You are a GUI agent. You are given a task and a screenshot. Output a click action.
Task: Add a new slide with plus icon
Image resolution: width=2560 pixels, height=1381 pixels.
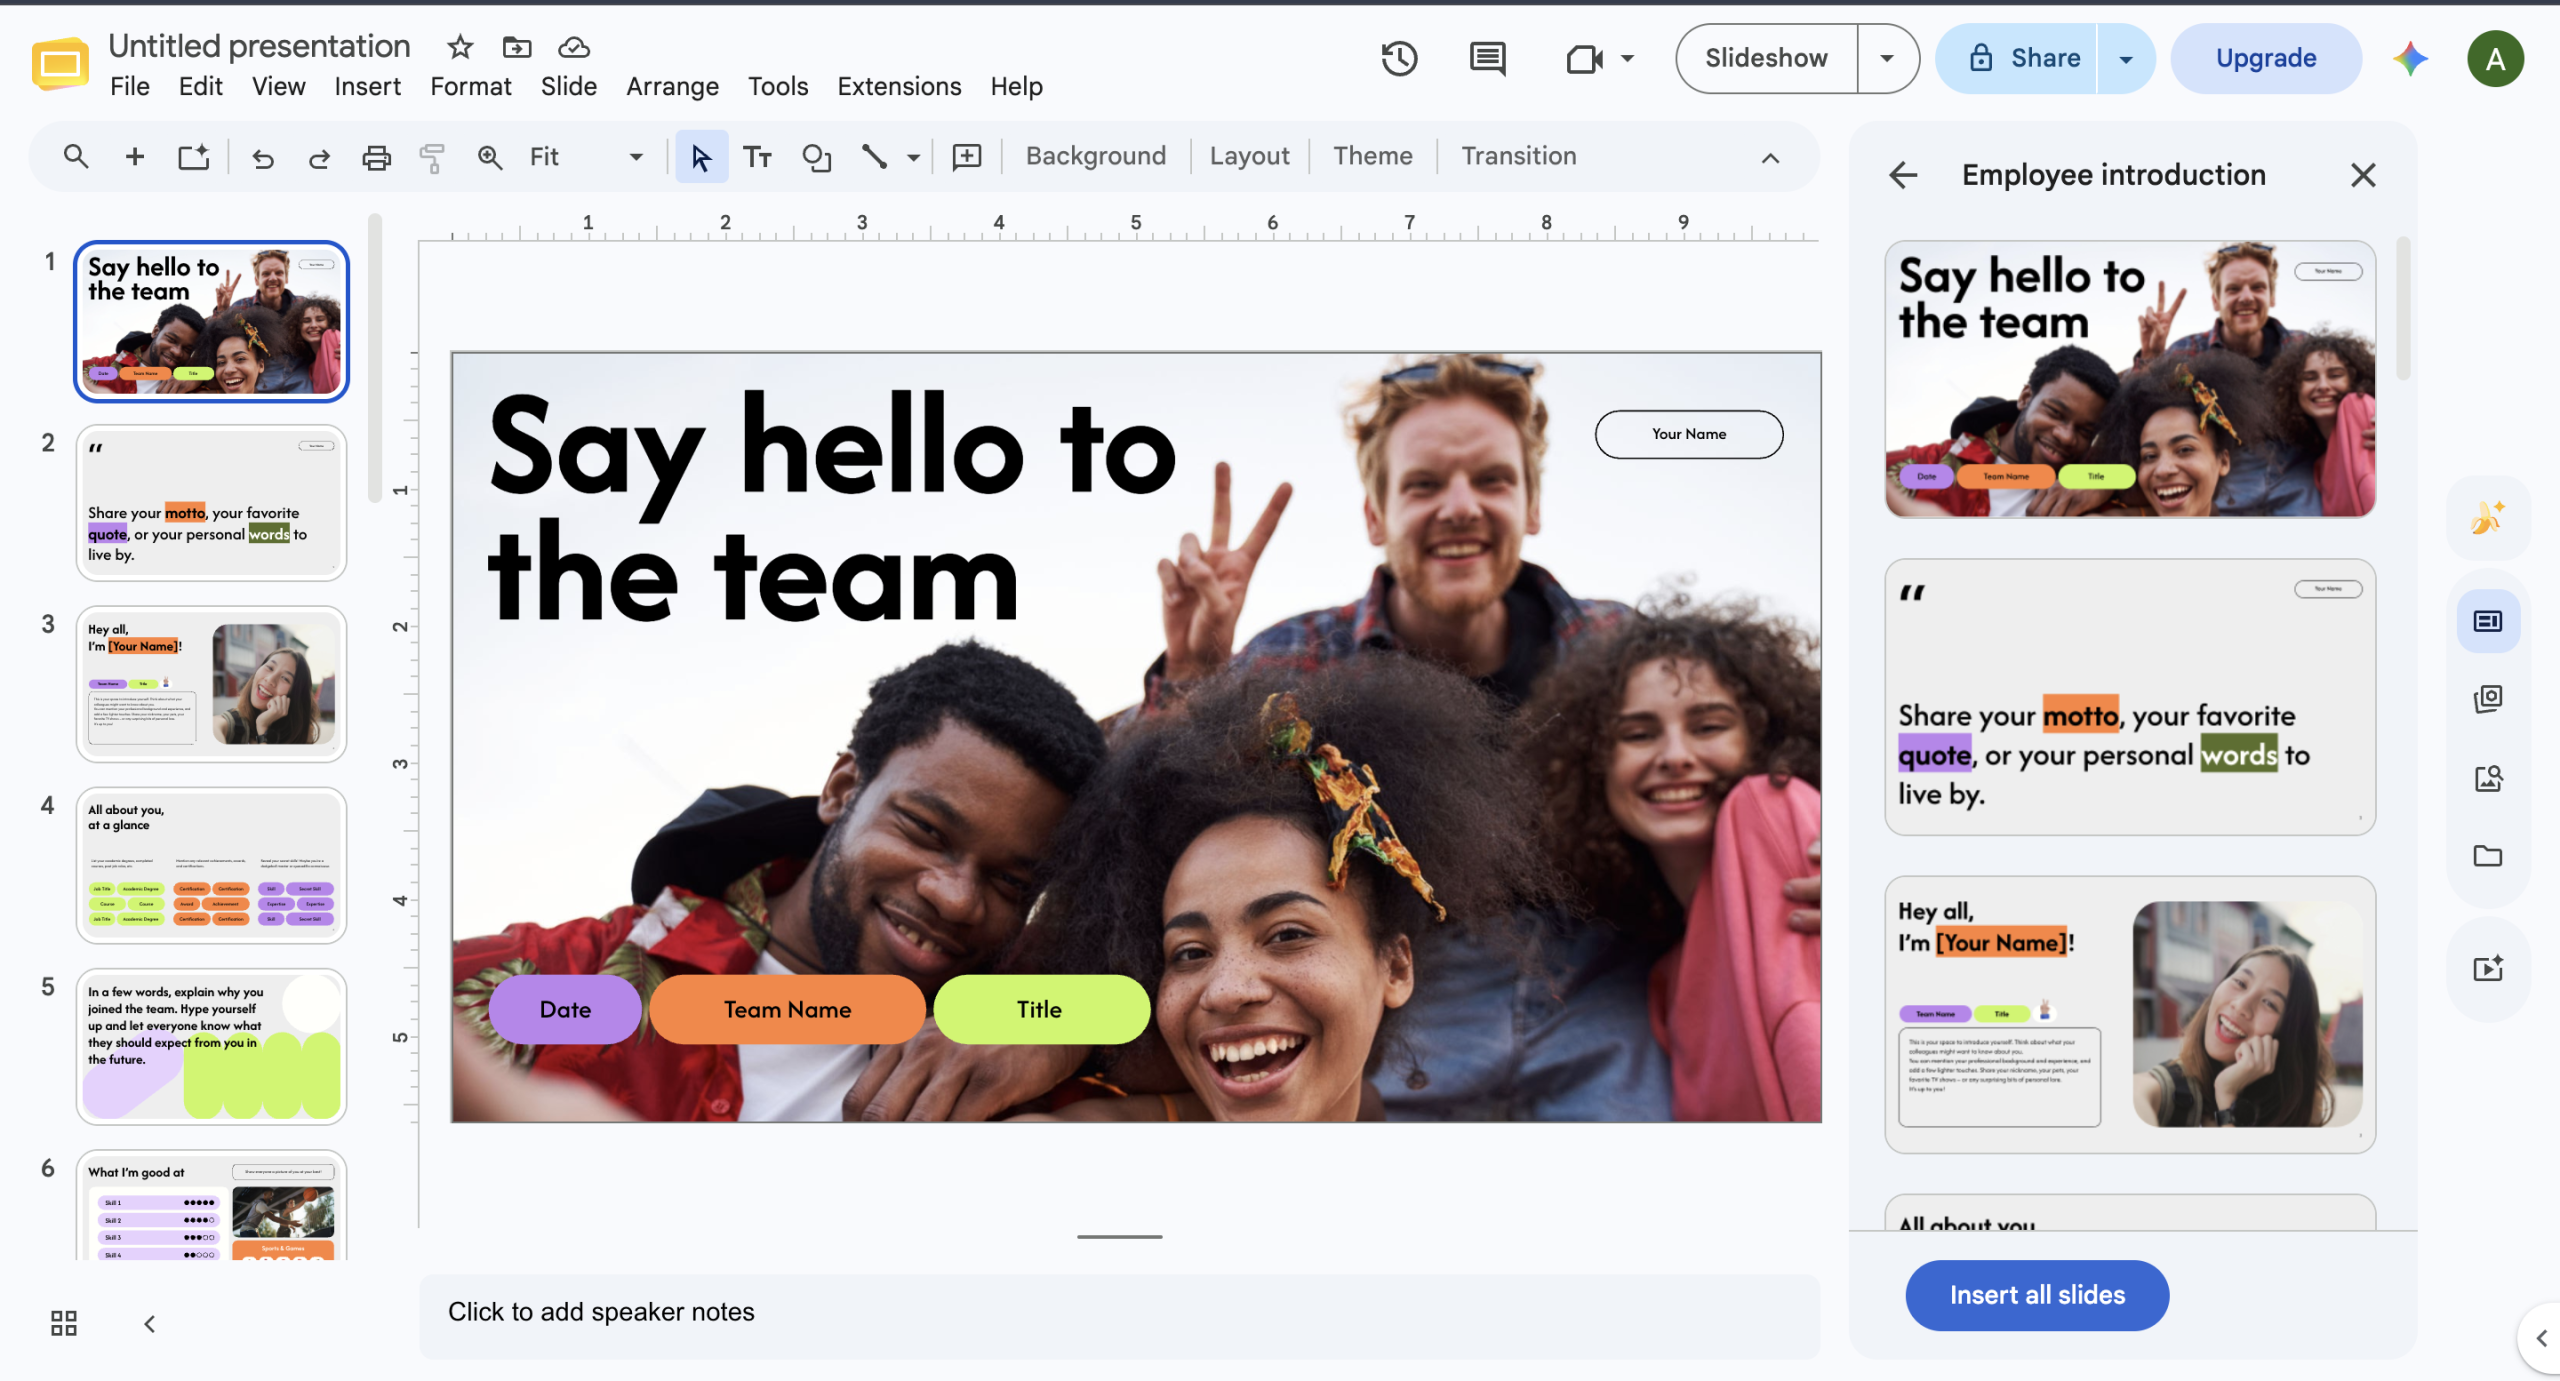[135, 156]
